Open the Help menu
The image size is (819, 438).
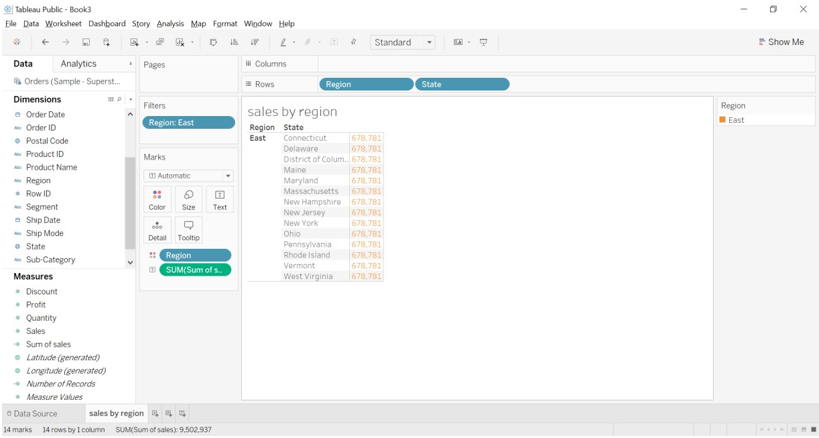pyautogui.click(x=287, y=23)
